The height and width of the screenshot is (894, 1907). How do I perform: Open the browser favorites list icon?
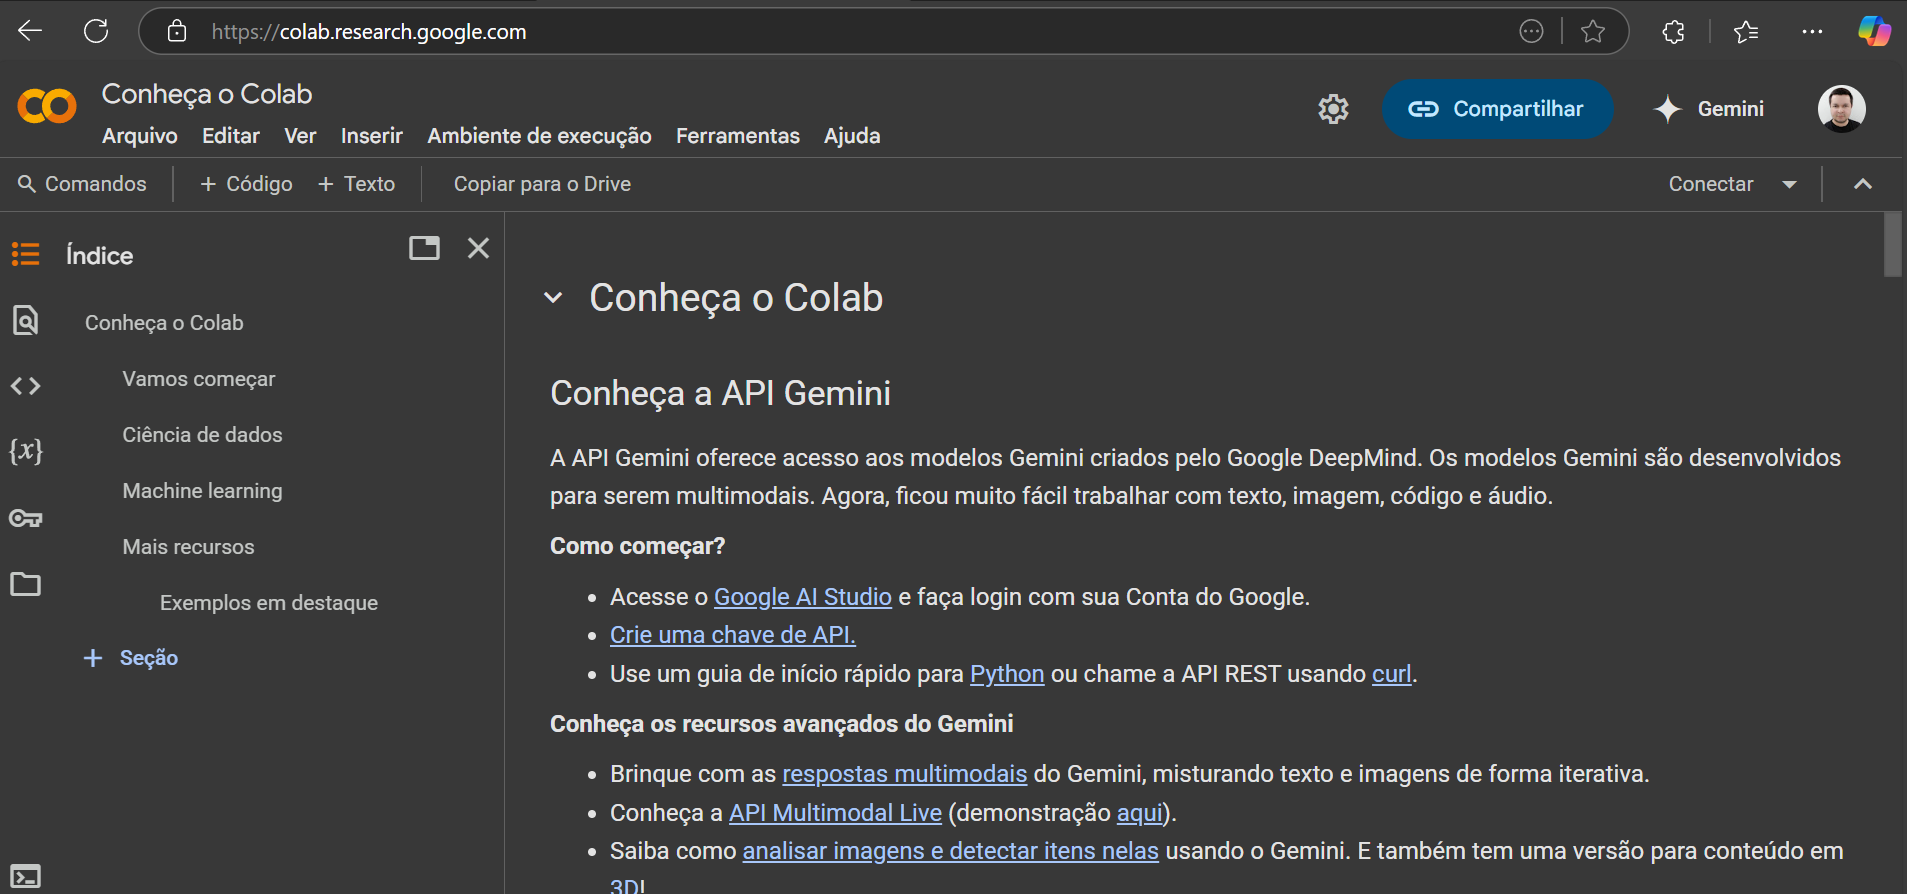(x=1746, y=32)
